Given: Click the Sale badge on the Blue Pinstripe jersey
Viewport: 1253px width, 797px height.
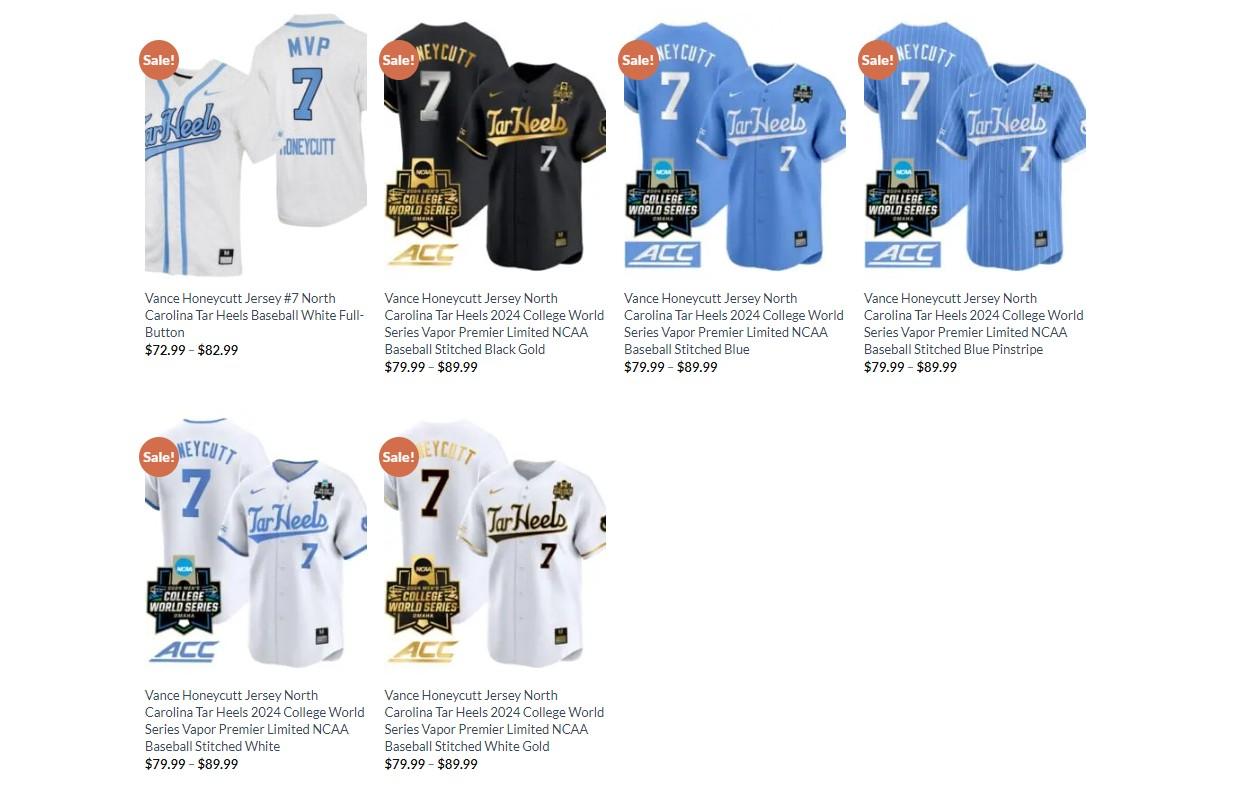Looking at the screenshot, I should click(878, 59).
